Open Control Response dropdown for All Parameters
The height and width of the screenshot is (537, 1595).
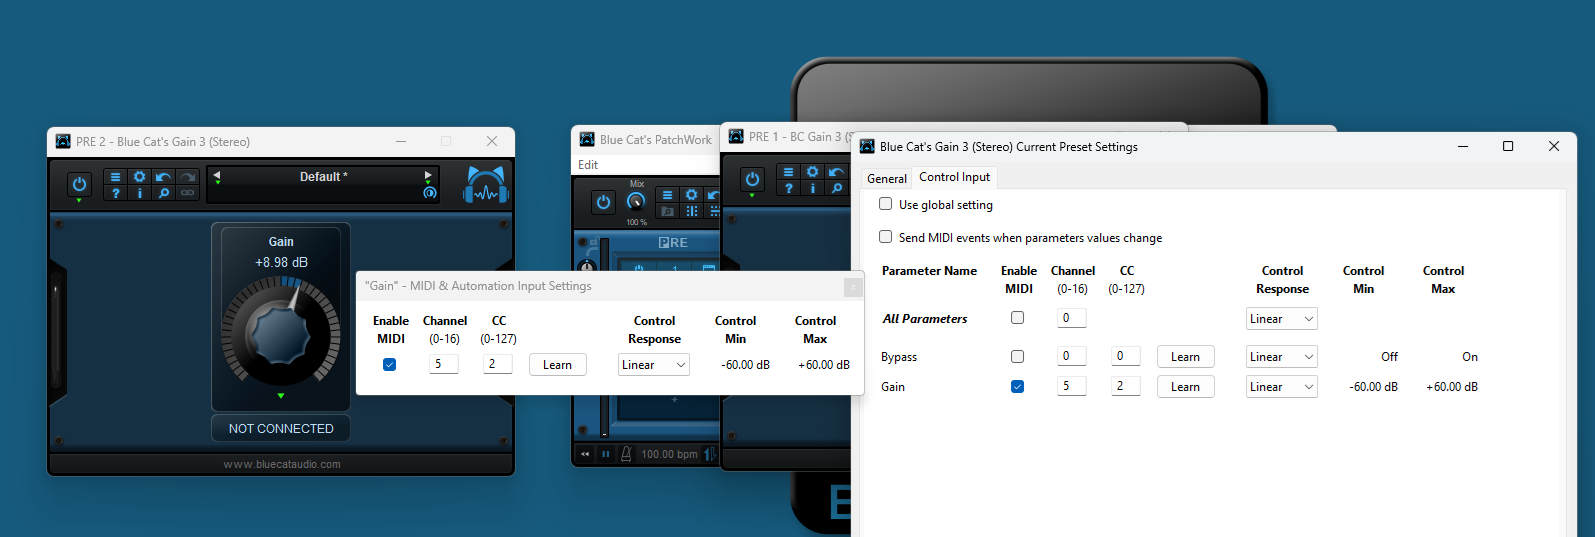pos(1282,319)
